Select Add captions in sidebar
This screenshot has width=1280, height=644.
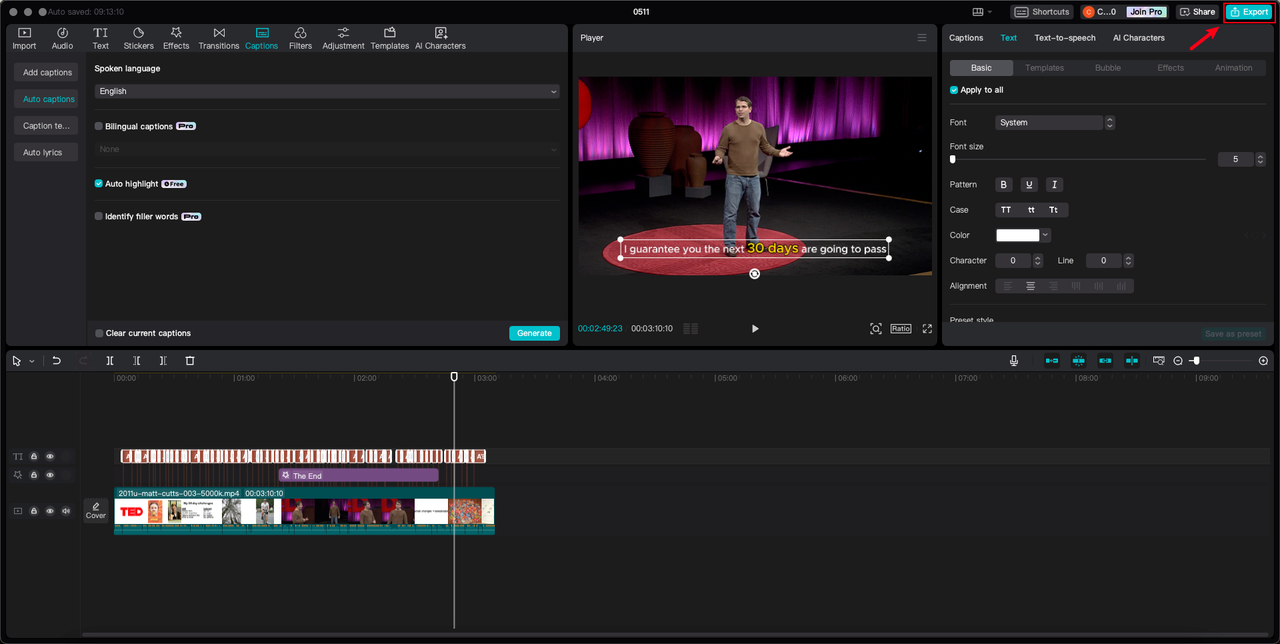(47, 72)
